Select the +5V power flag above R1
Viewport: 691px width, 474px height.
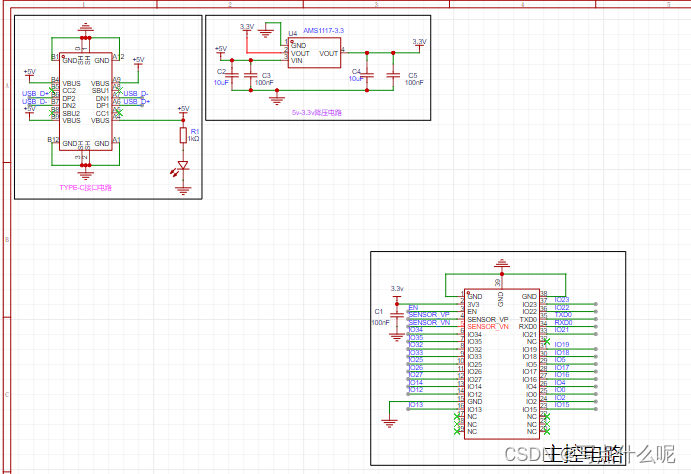(x=183, y=111)
